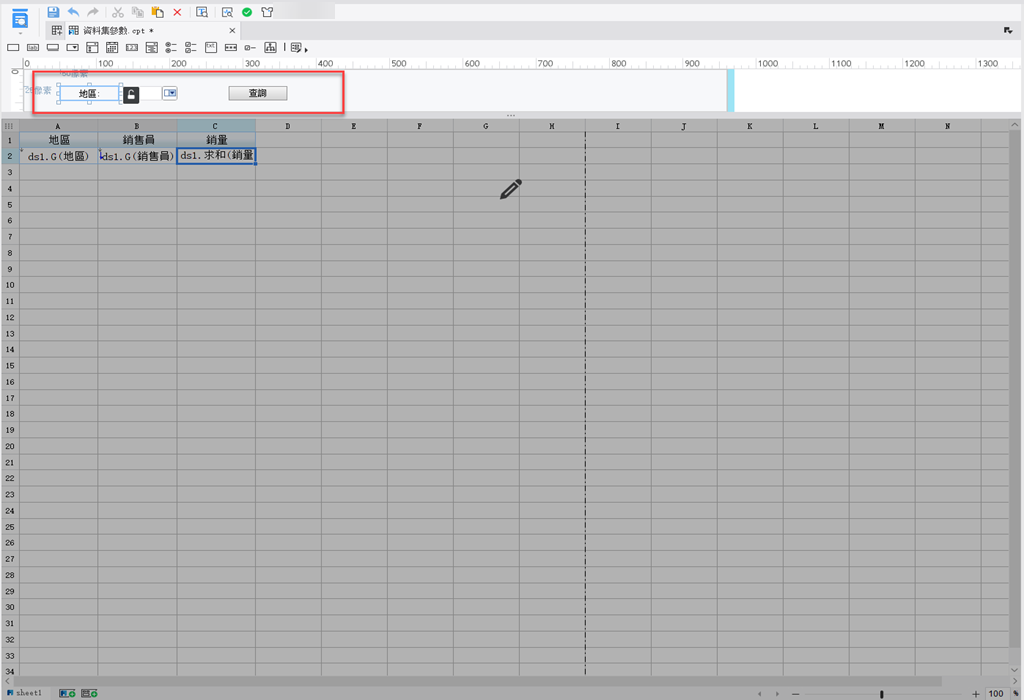Open the template find-and-replace text icon
The image size is (1024, 700).
202,12
